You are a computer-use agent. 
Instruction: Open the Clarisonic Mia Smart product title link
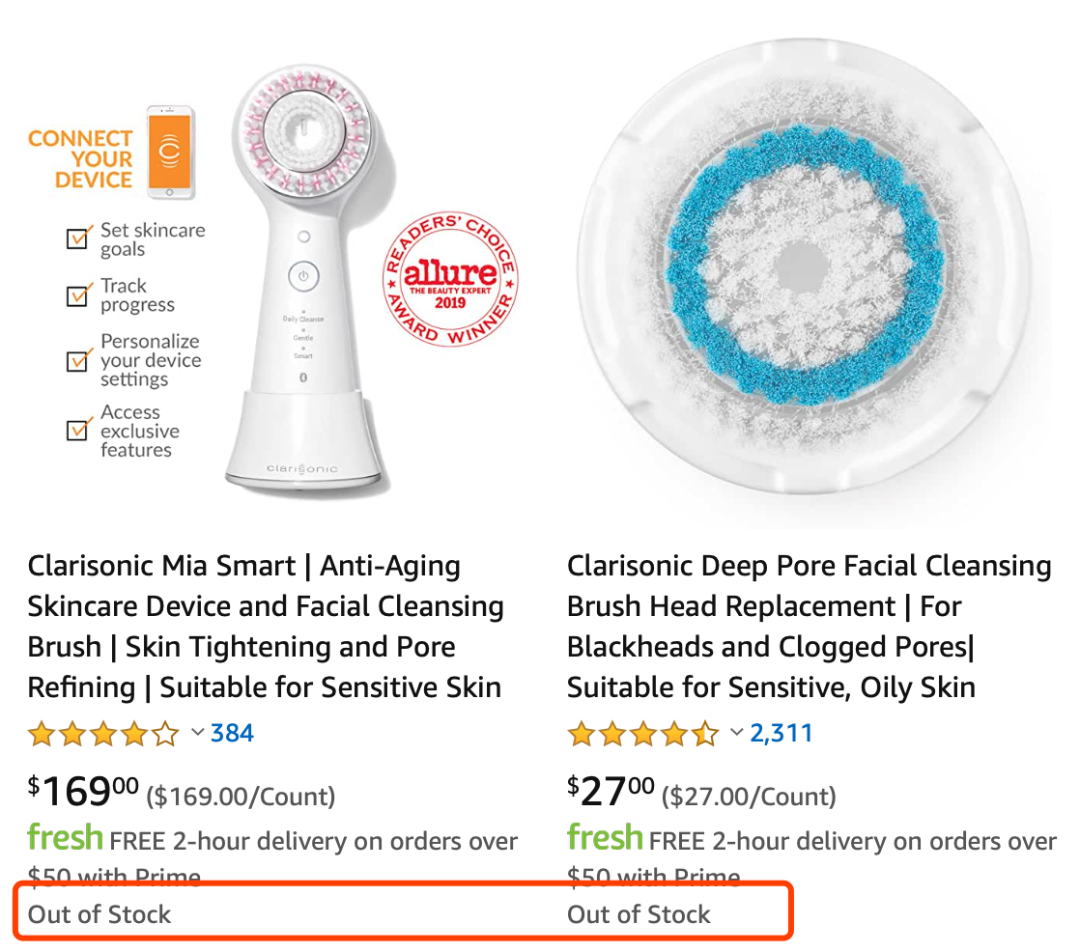265,627
